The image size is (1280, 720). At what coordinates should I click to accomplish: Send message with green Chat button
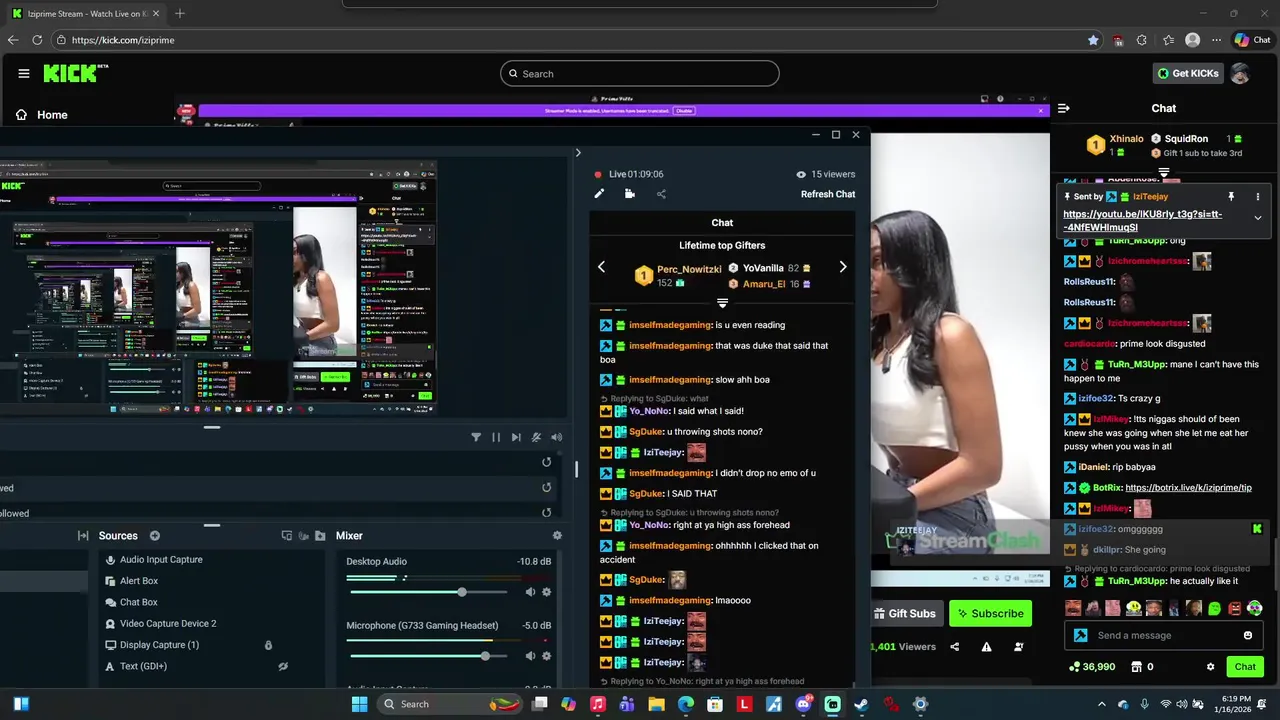click(1245, 667)
